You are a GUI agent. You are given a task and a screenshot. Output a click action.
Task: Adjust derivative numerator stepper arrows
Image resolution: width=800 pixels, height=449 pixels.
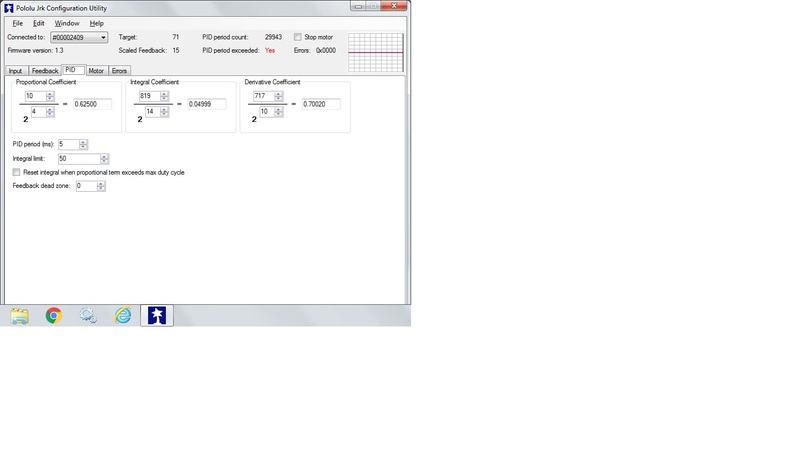pyautogui.click(x=279, y=96)
